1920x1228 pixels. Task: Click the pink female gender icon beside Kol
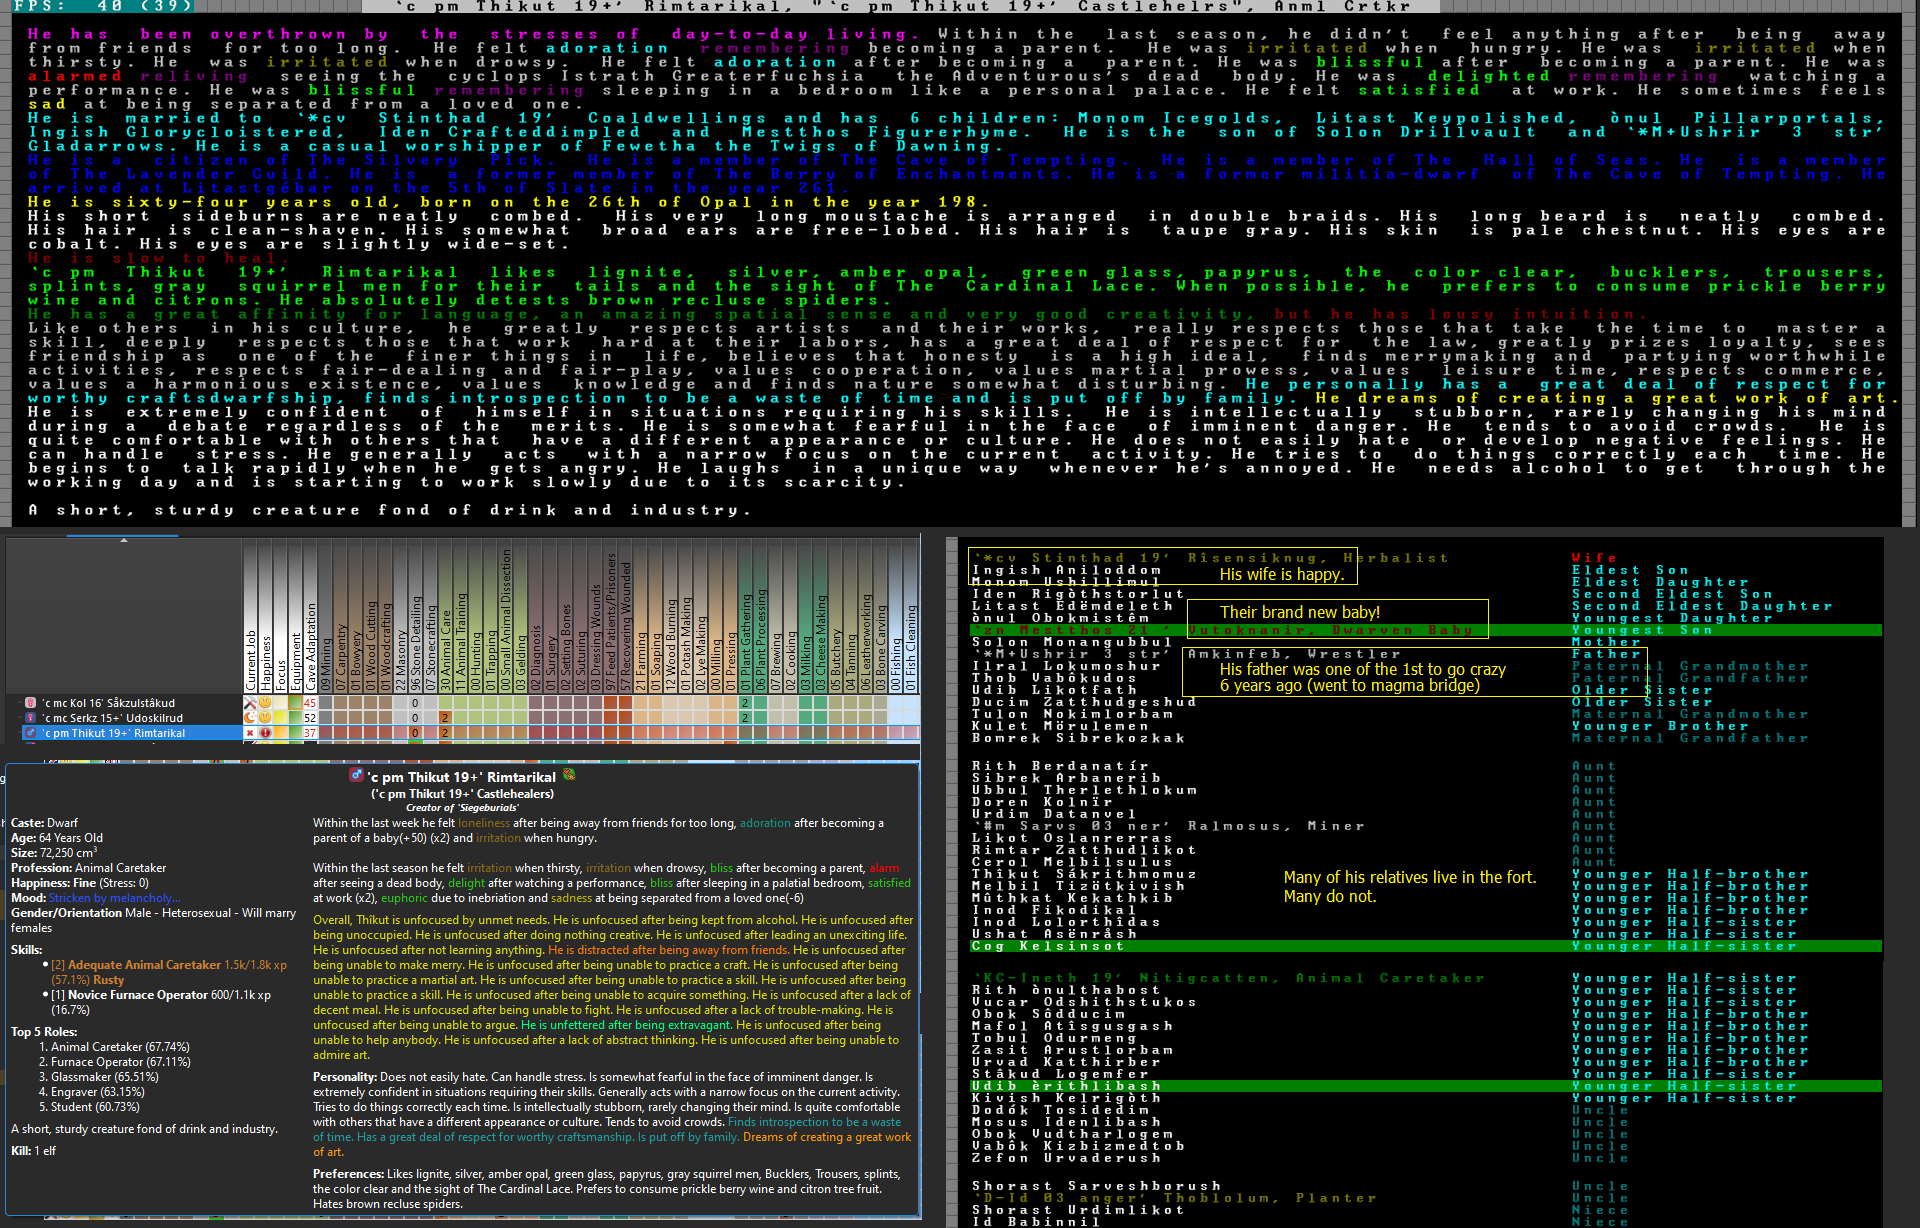pos(30,703)
